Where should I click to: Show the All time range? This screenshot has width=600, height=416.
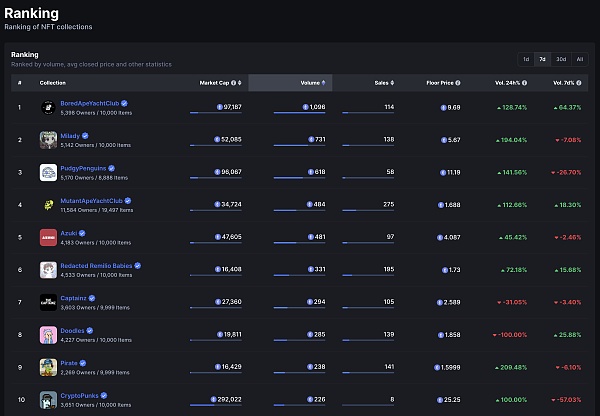click(579, 59)
